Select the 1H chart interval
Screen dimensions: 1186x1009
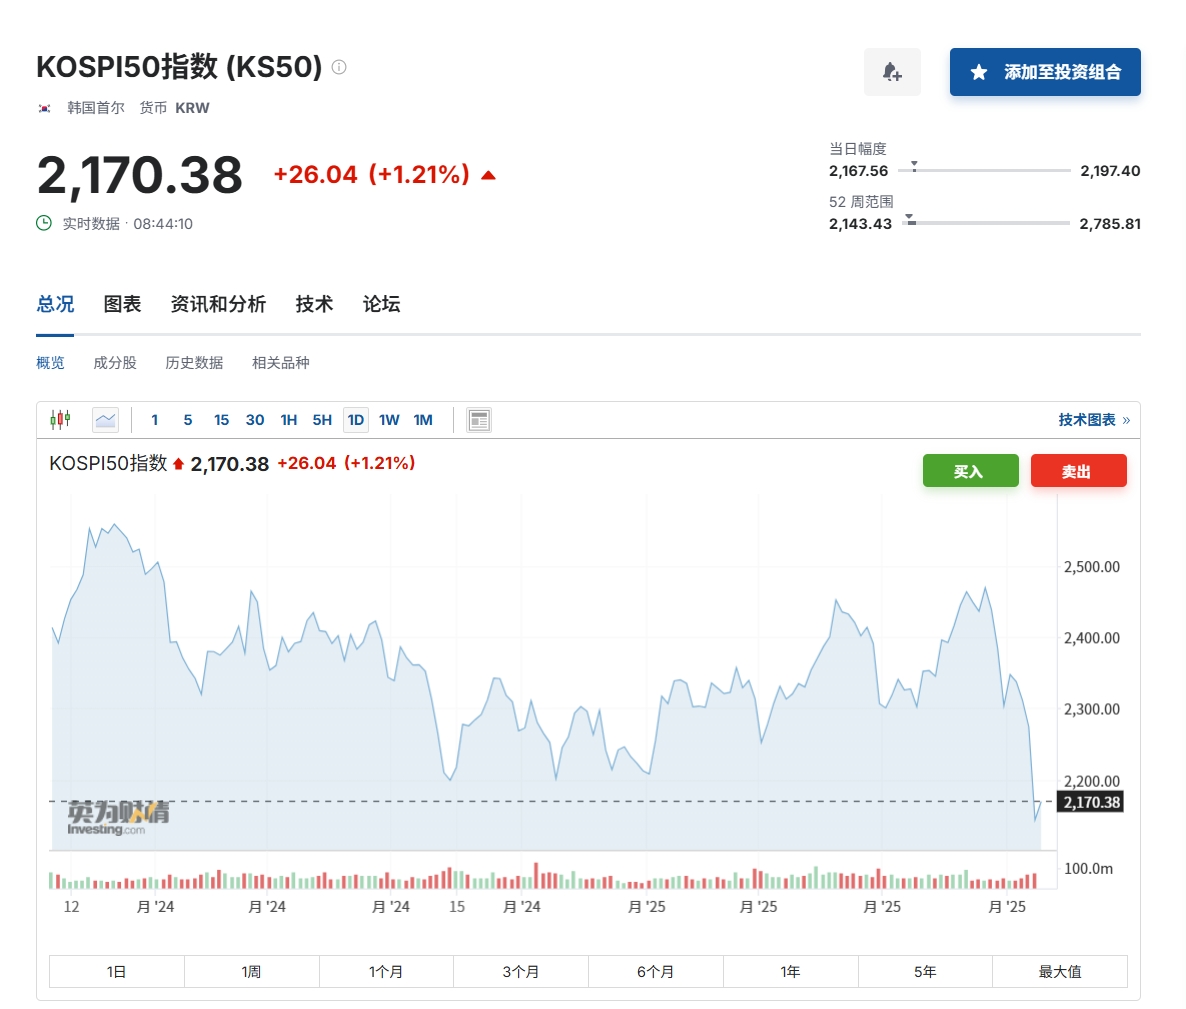pyautogui.click(x=288, y=420)
